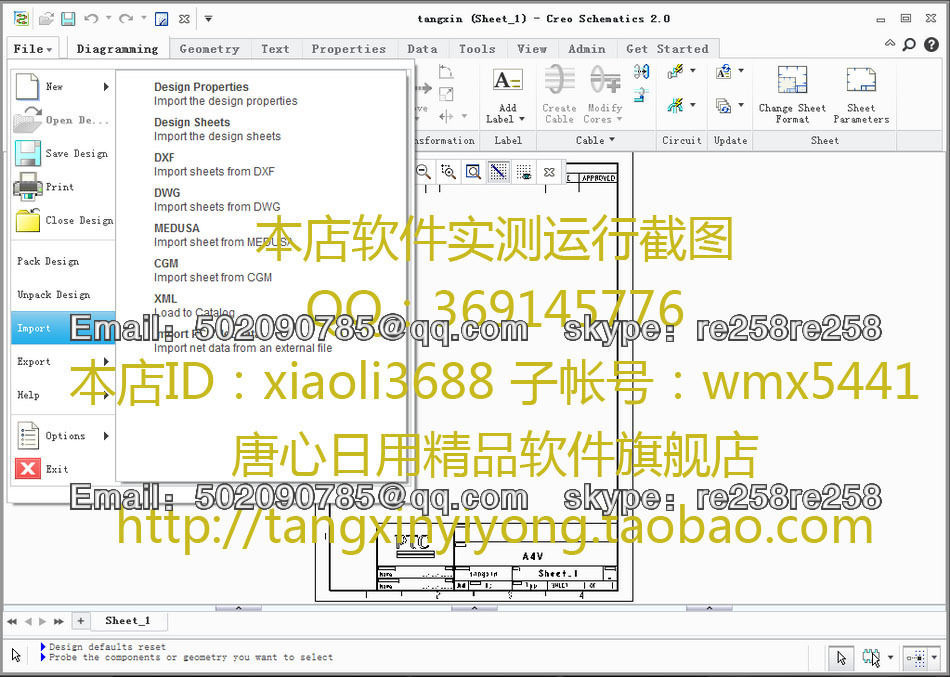
Task: Switch to the Properties ribbon tab
Action: pos(348,49)
